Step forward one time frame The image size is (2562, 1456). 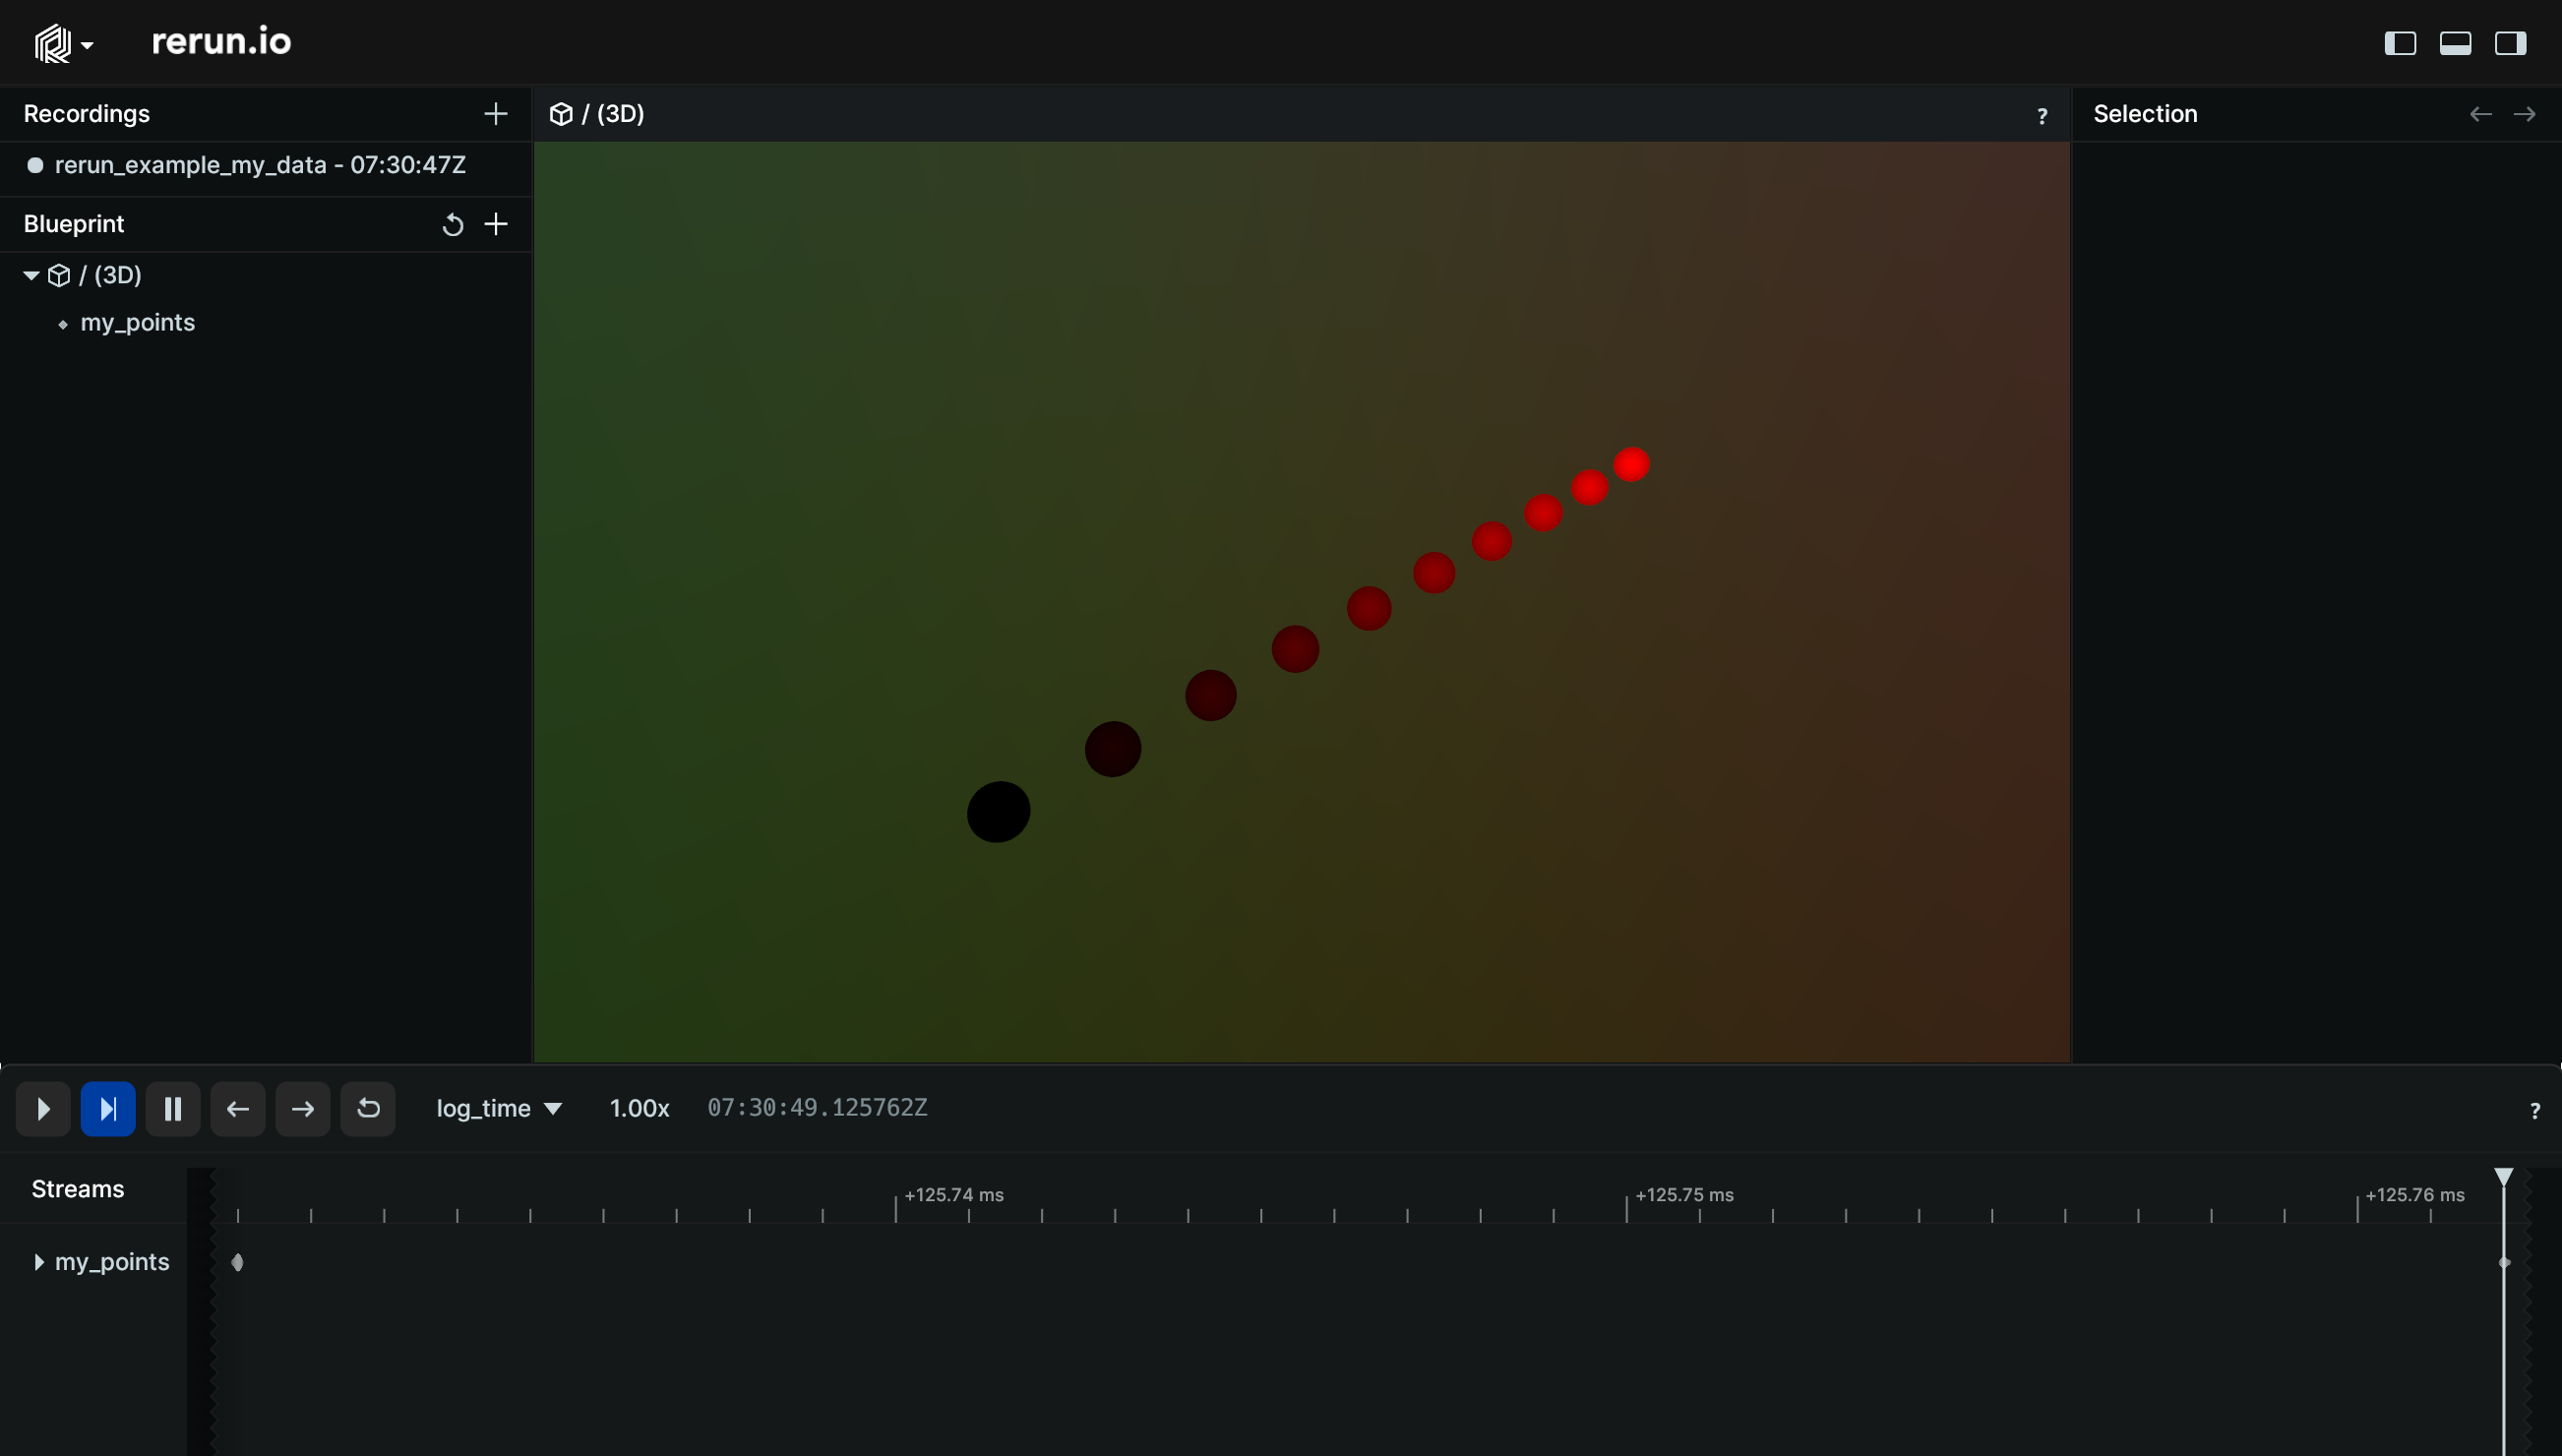click(303, 1108)
